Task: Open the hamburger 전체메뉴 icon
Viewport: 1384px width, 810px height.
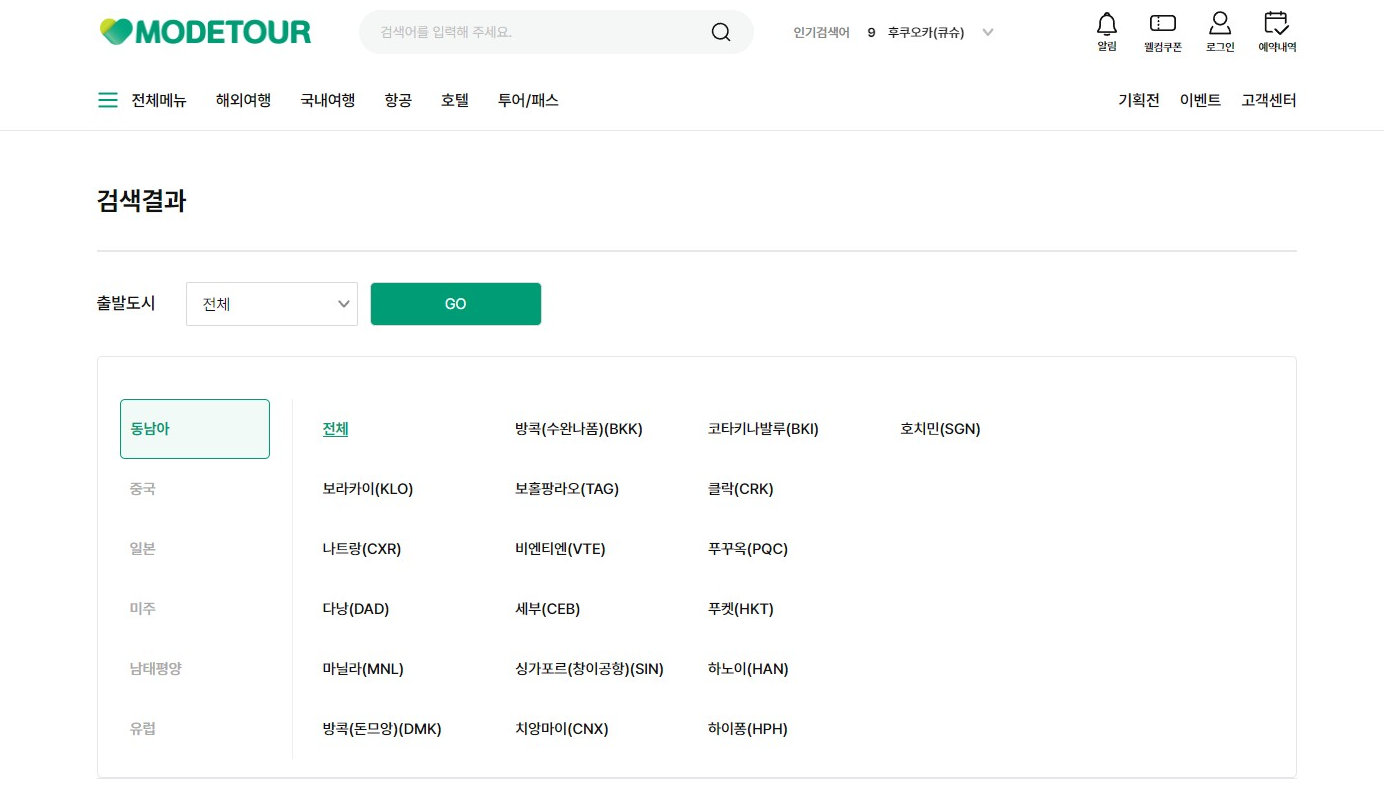Action: coord(107,99)
